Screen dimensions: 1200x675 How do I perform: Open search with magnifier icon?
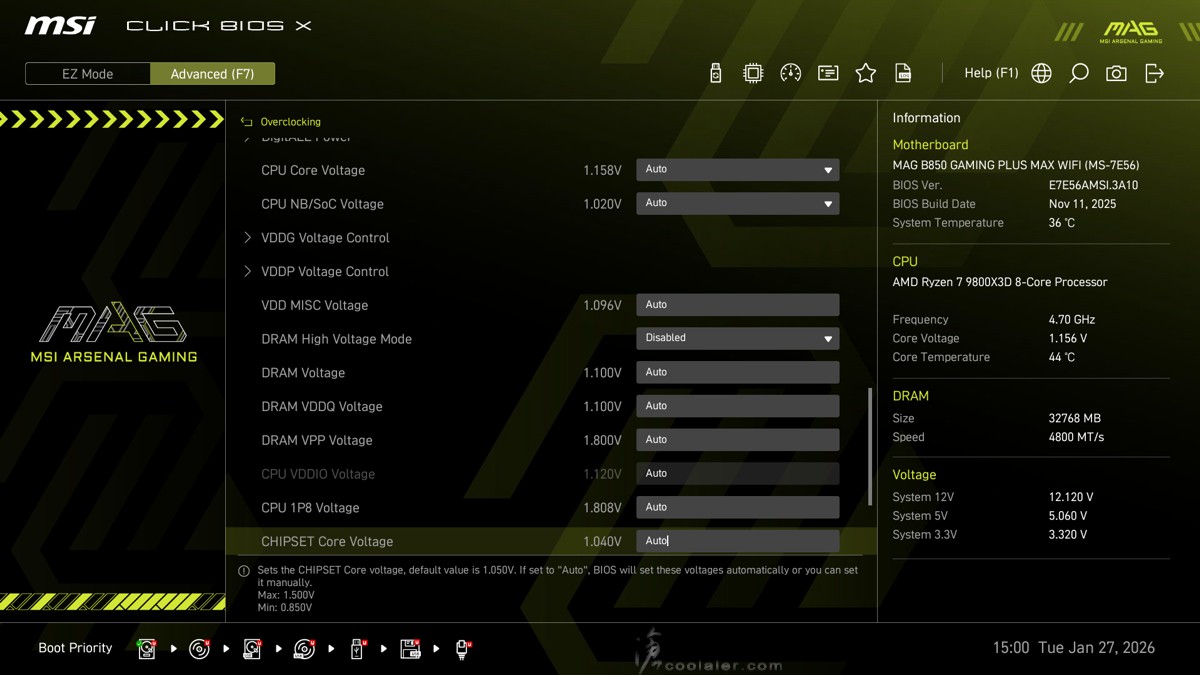tap(1078, 73)
